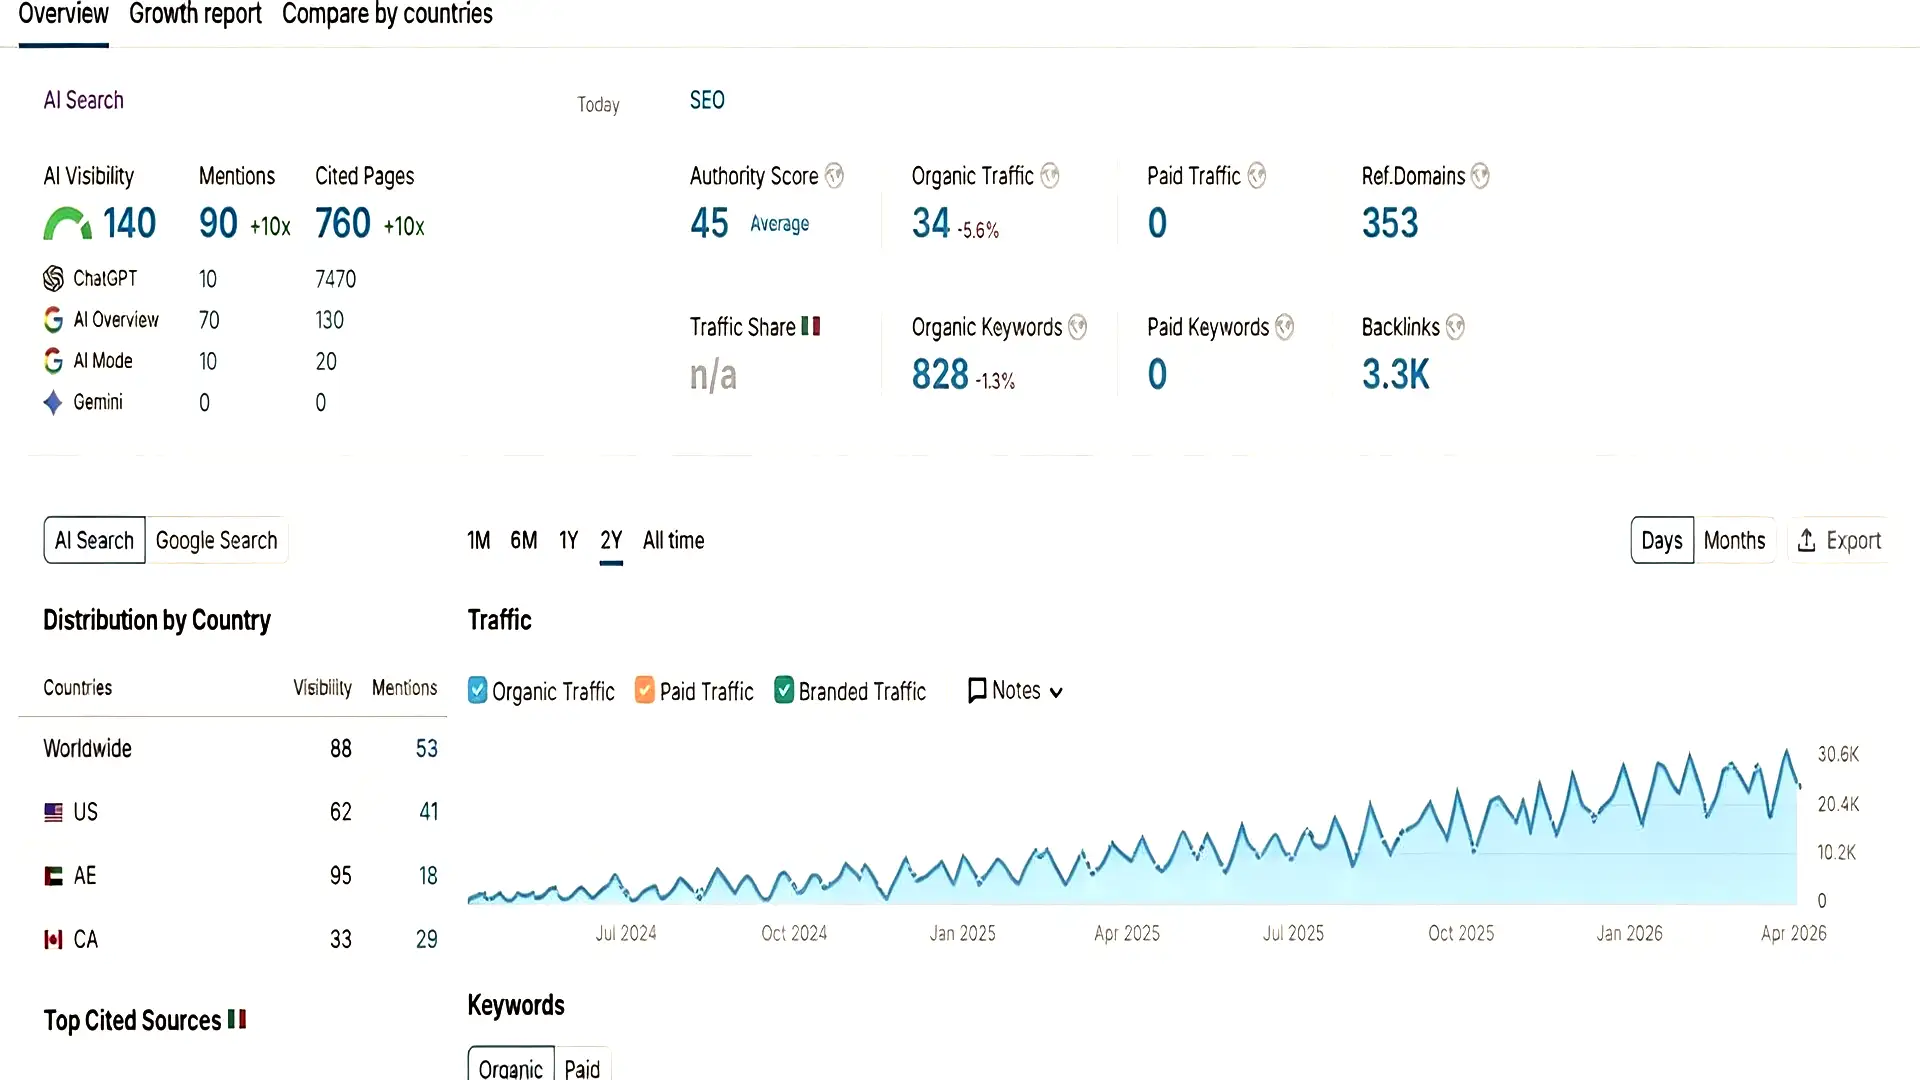Uncheck the Organic Traffic checkbox
Viewport: 1920px width, 1080px height.
(x=478, y=690)
